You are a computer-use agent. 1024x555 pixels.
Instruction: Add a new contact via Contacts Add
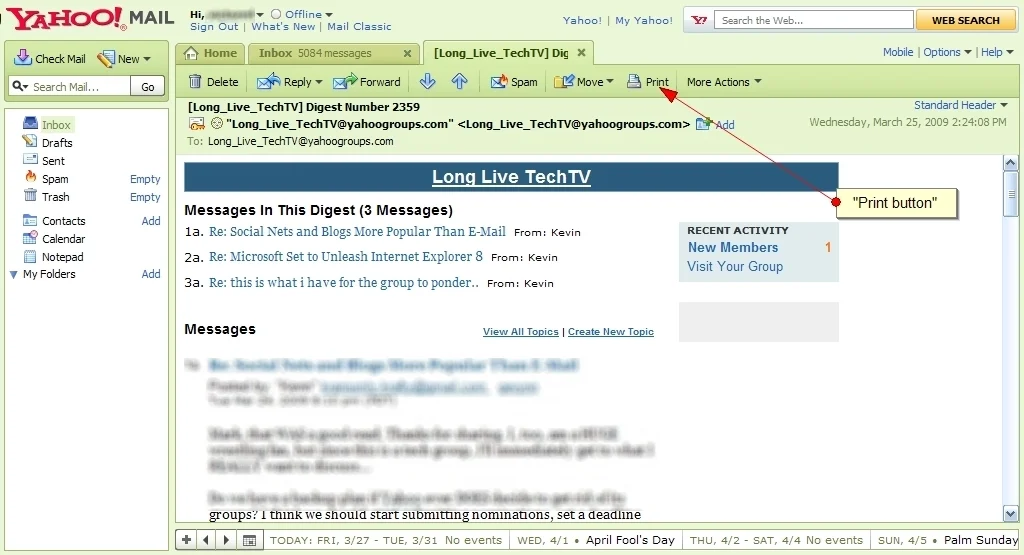(151, 221)
